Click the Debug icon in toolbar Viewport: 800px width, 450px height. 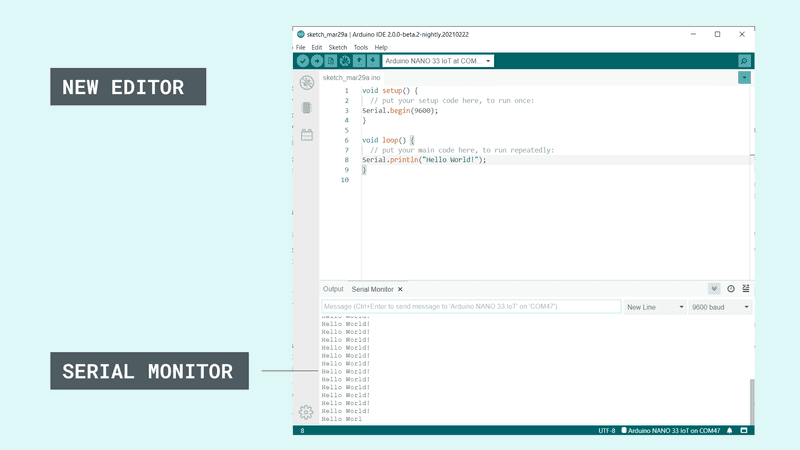pyautogui.click(x=345, y=61)
